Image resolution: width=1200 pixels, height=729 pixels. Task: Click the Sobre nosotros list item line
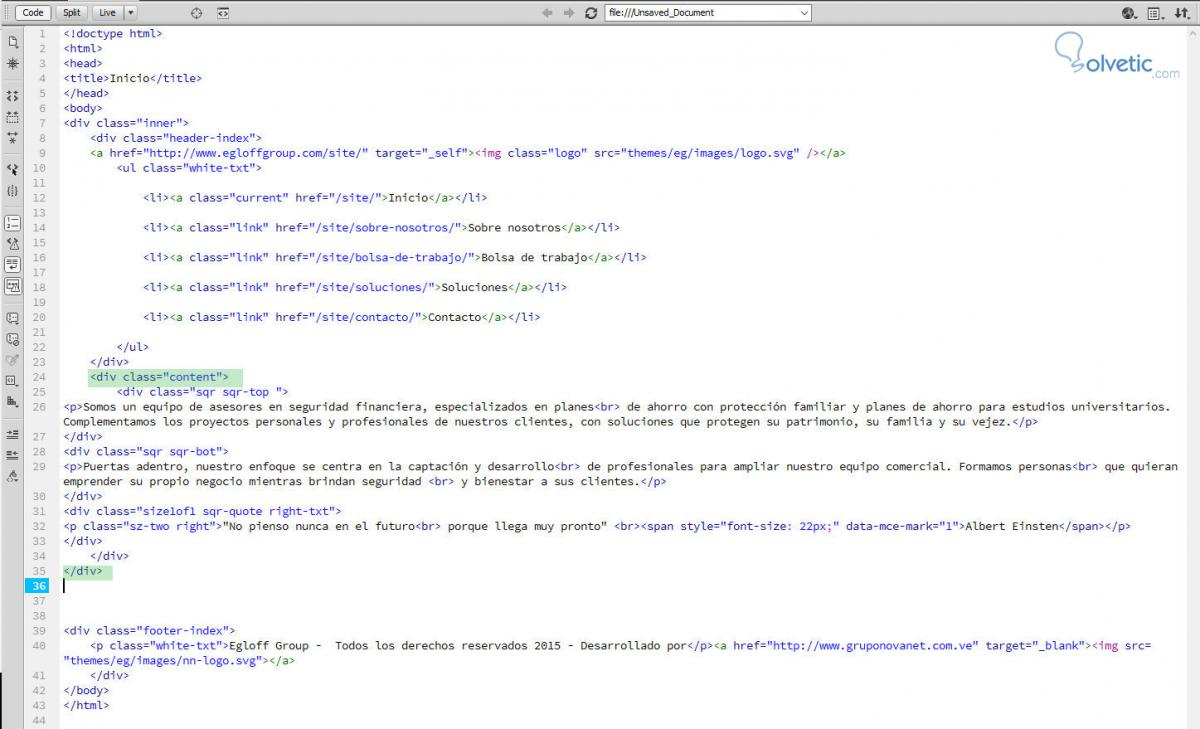point(381,227)
